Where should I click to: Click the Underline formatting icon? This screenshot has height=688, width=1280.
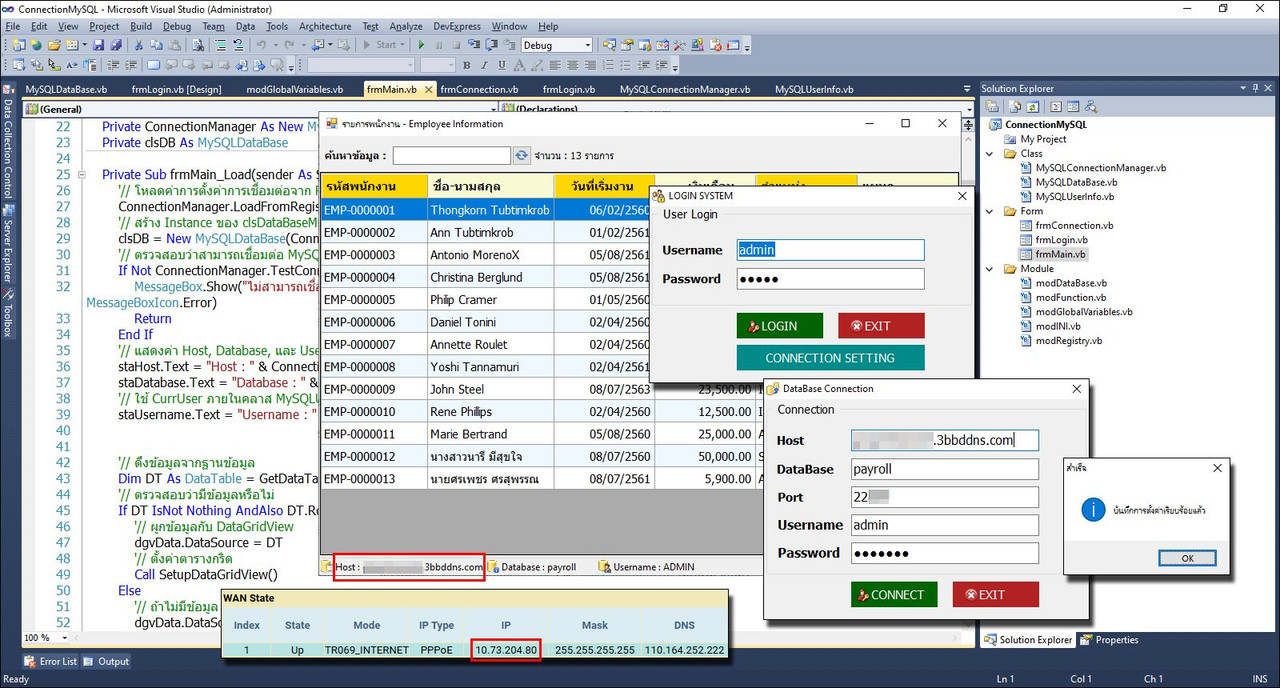coord(502,65)
